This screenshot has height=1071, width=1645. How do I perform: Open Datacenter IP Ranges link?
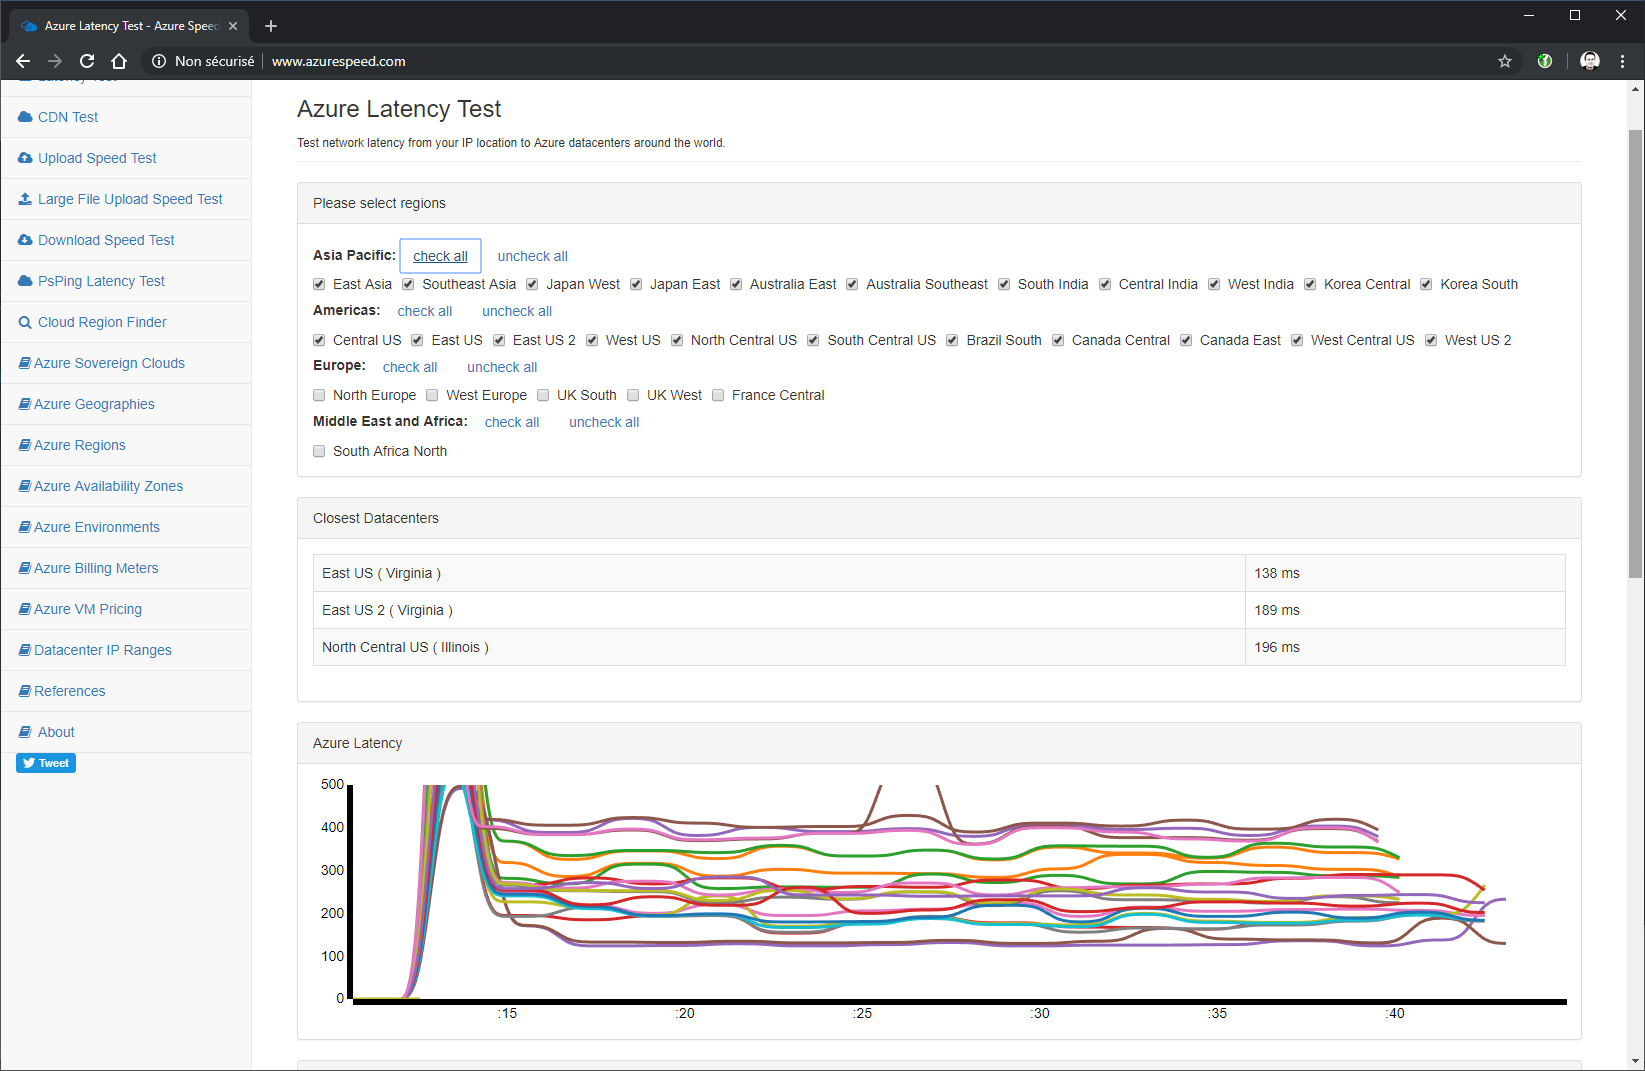[103, 650]
